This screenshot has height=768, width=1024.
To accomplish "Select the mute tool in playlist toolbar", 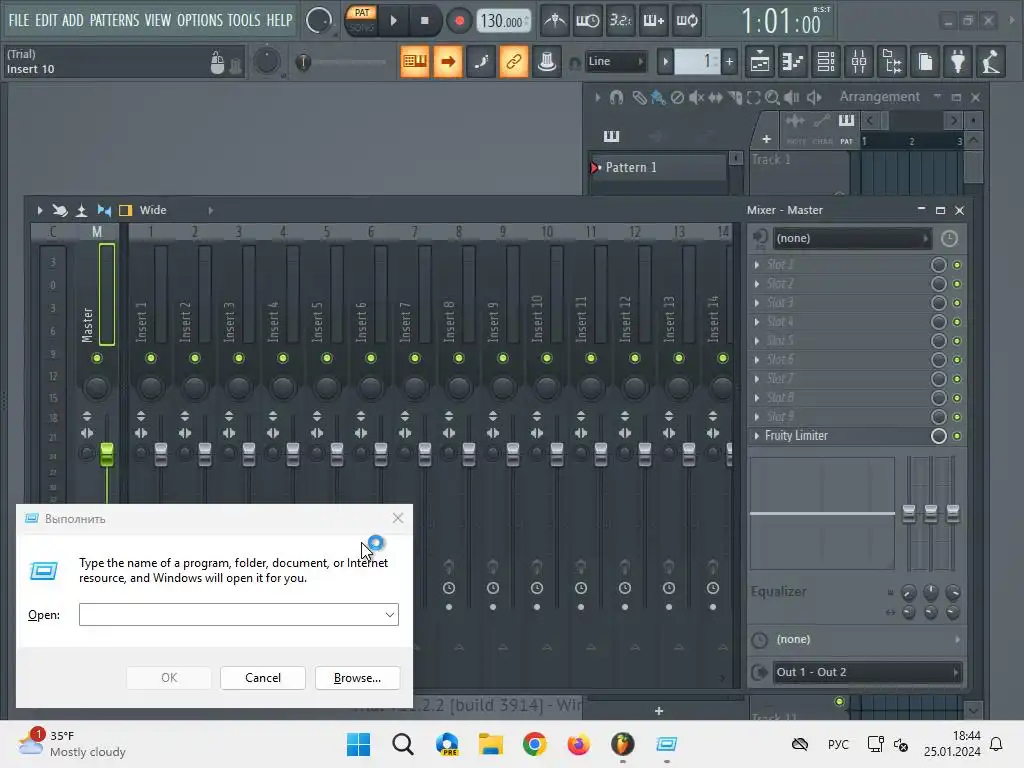I will point(696,98).
